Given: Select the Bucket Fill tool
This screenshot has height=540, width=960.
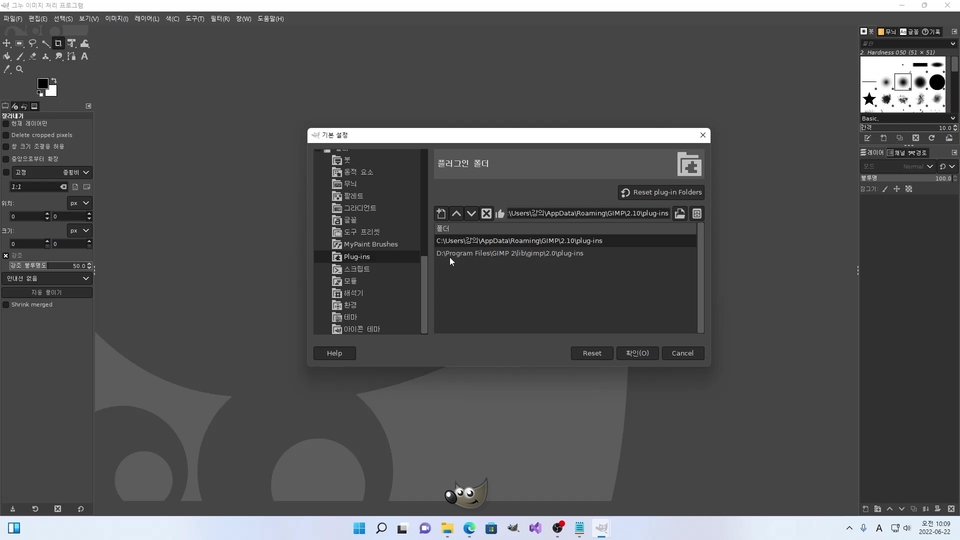Looking at the screenshot, I should 7,56.
